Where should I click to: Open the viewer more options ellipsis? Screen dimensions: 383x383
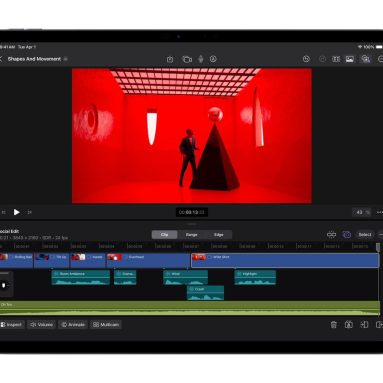[380, 212]
